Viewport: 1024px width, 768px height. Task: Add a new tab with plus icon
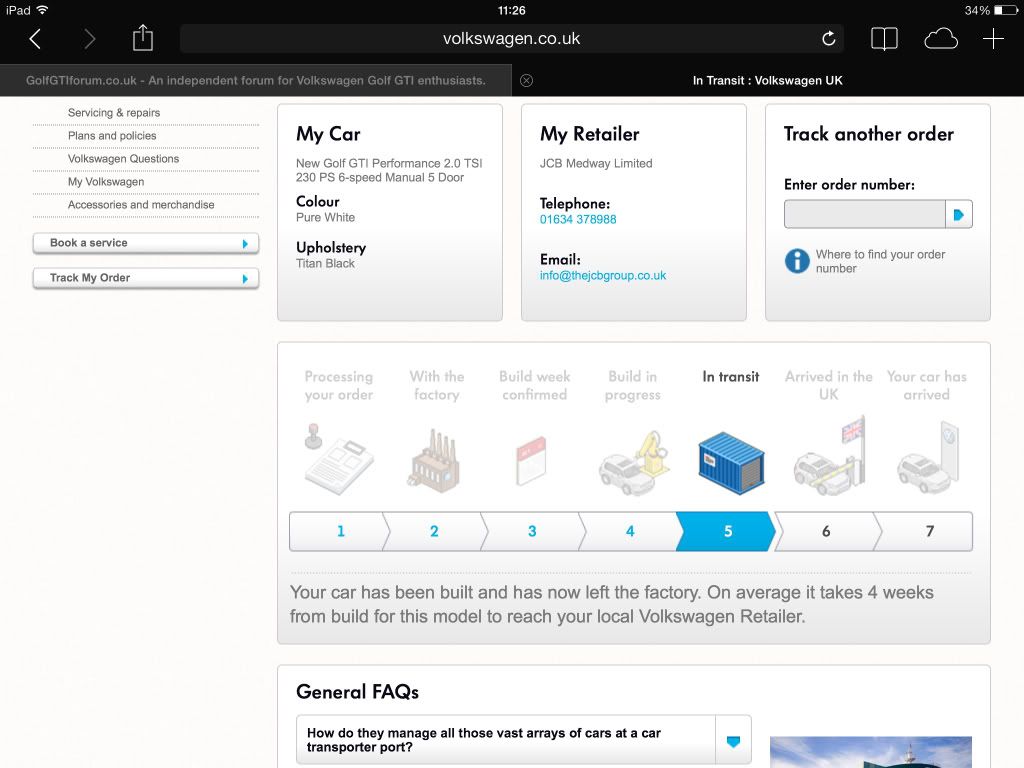point(993,39)
